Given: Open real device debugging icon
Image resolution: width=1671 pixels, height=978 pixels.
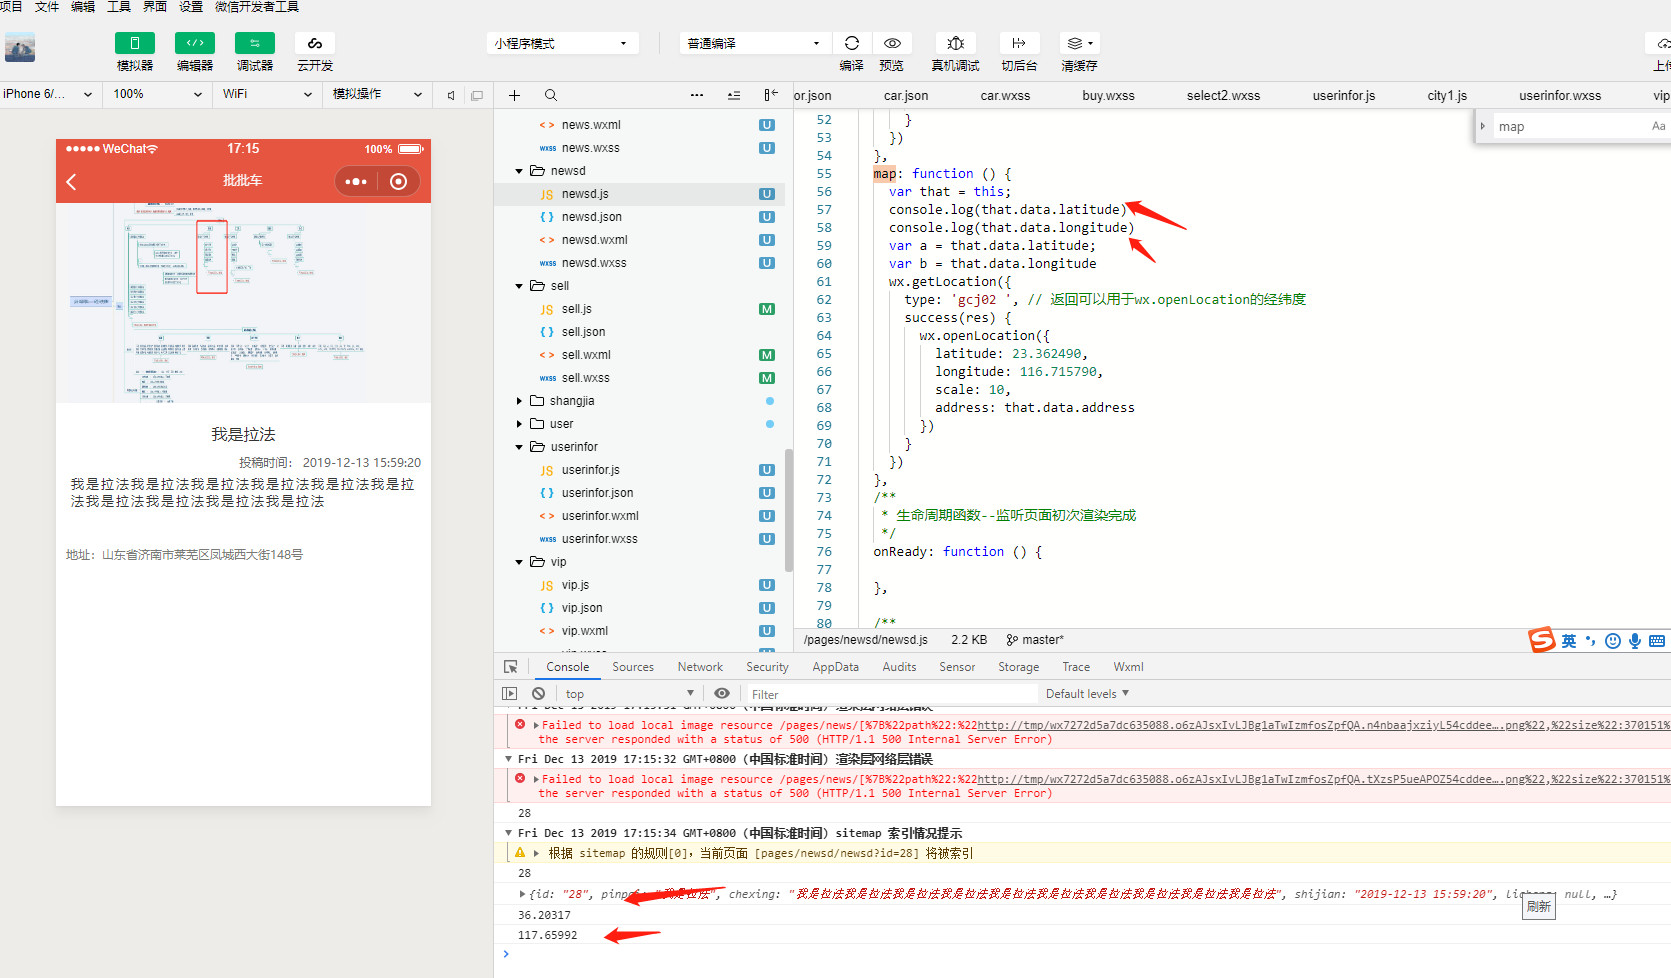Looking at the screenshot, I should click(x=956, y=43).
